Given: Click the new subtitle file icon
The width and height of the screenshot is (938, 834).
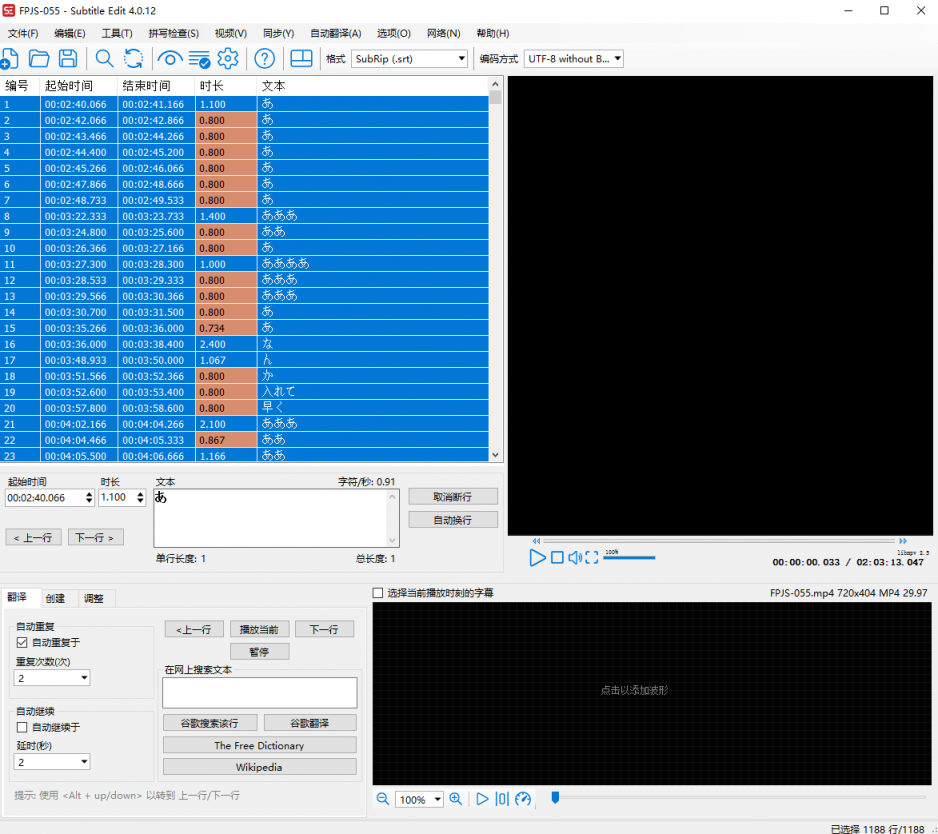Looking at the screenshot, I should click(x=11, y=59).
